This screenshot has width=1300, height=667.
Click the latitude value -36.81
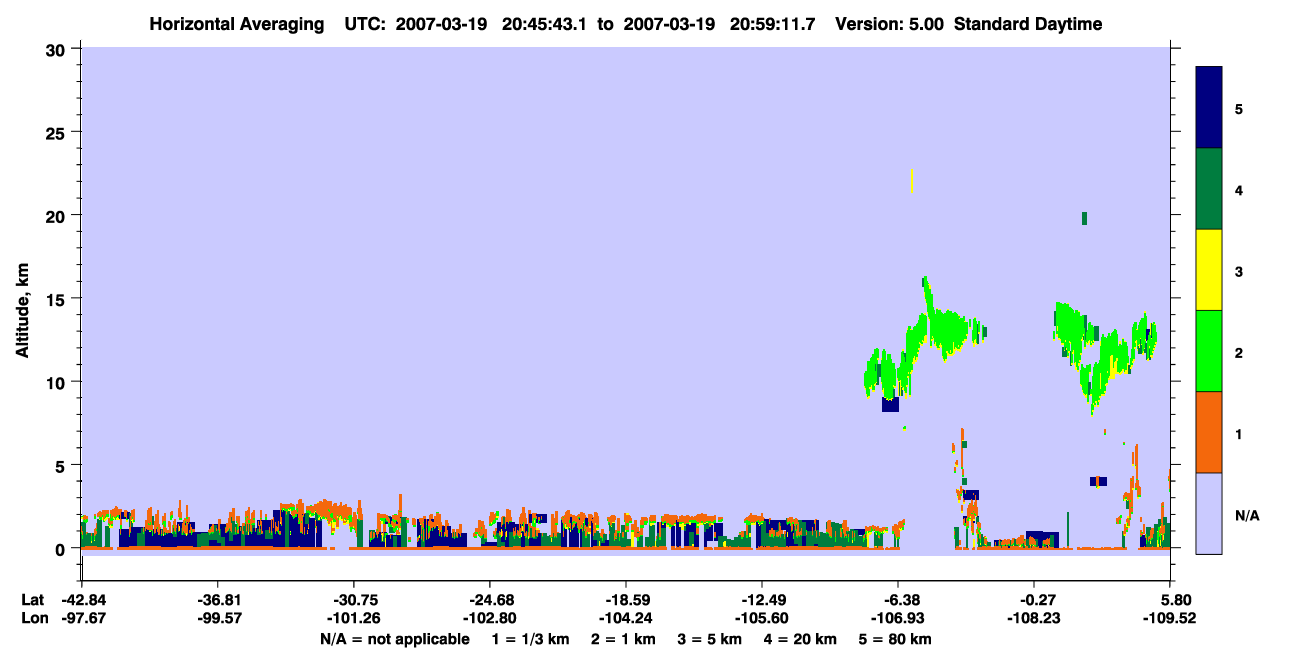217,600
